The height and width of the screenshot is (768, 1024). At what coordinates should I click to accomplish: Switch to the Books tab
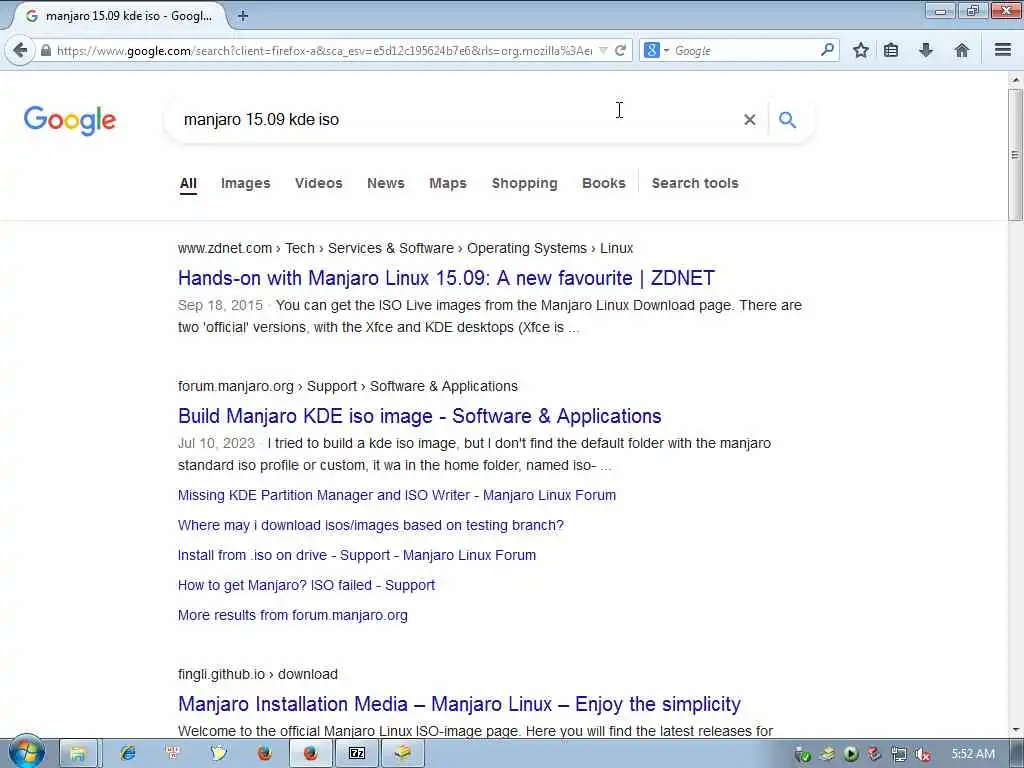pyautogui.click(x=603, y=184)
